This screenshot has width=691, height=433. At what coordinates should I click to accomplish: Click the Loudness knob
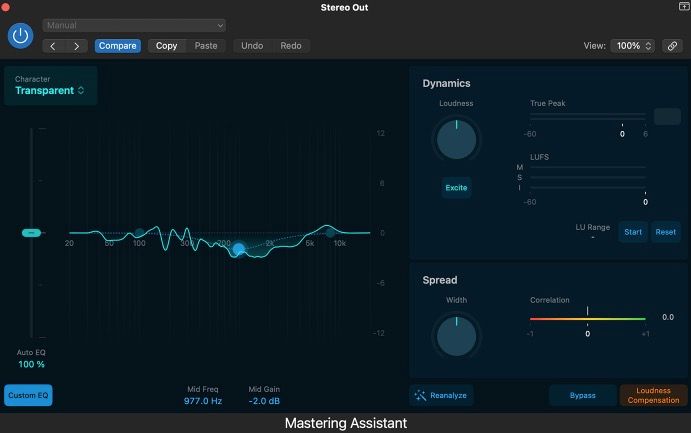coord(456,140)
